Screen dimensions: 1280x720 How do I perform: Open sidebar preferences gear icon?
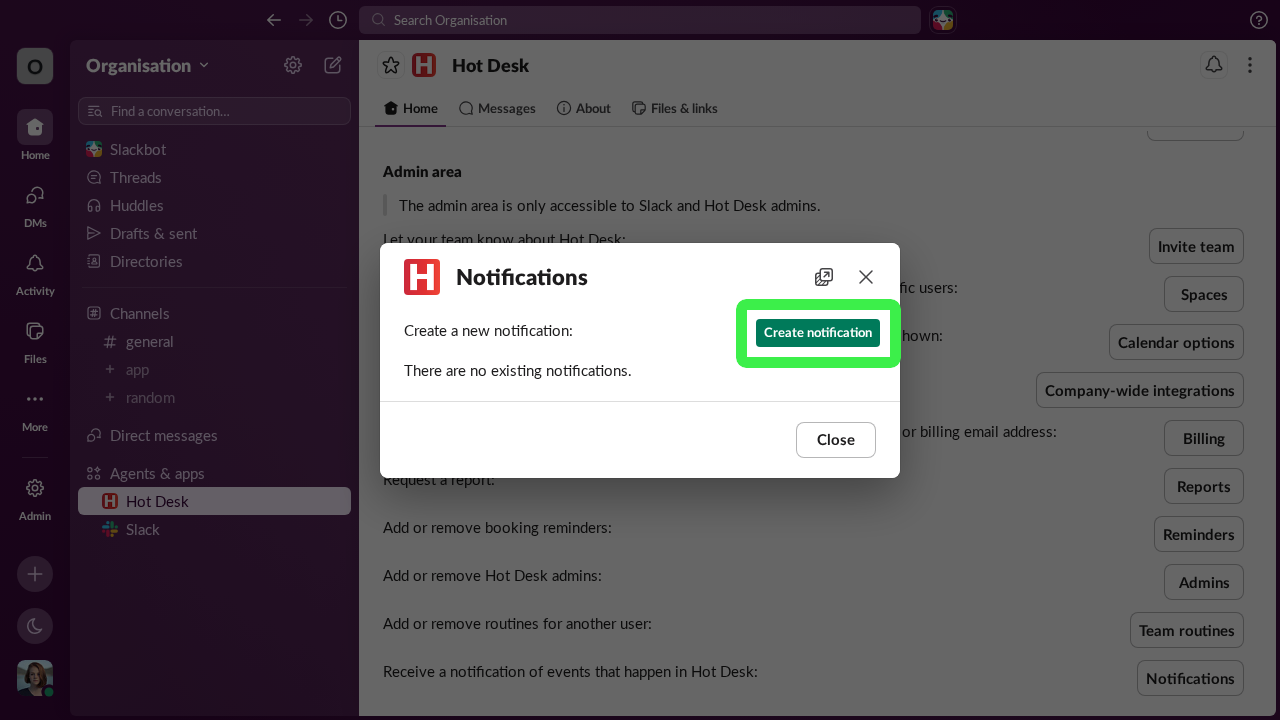click(293, 65)
